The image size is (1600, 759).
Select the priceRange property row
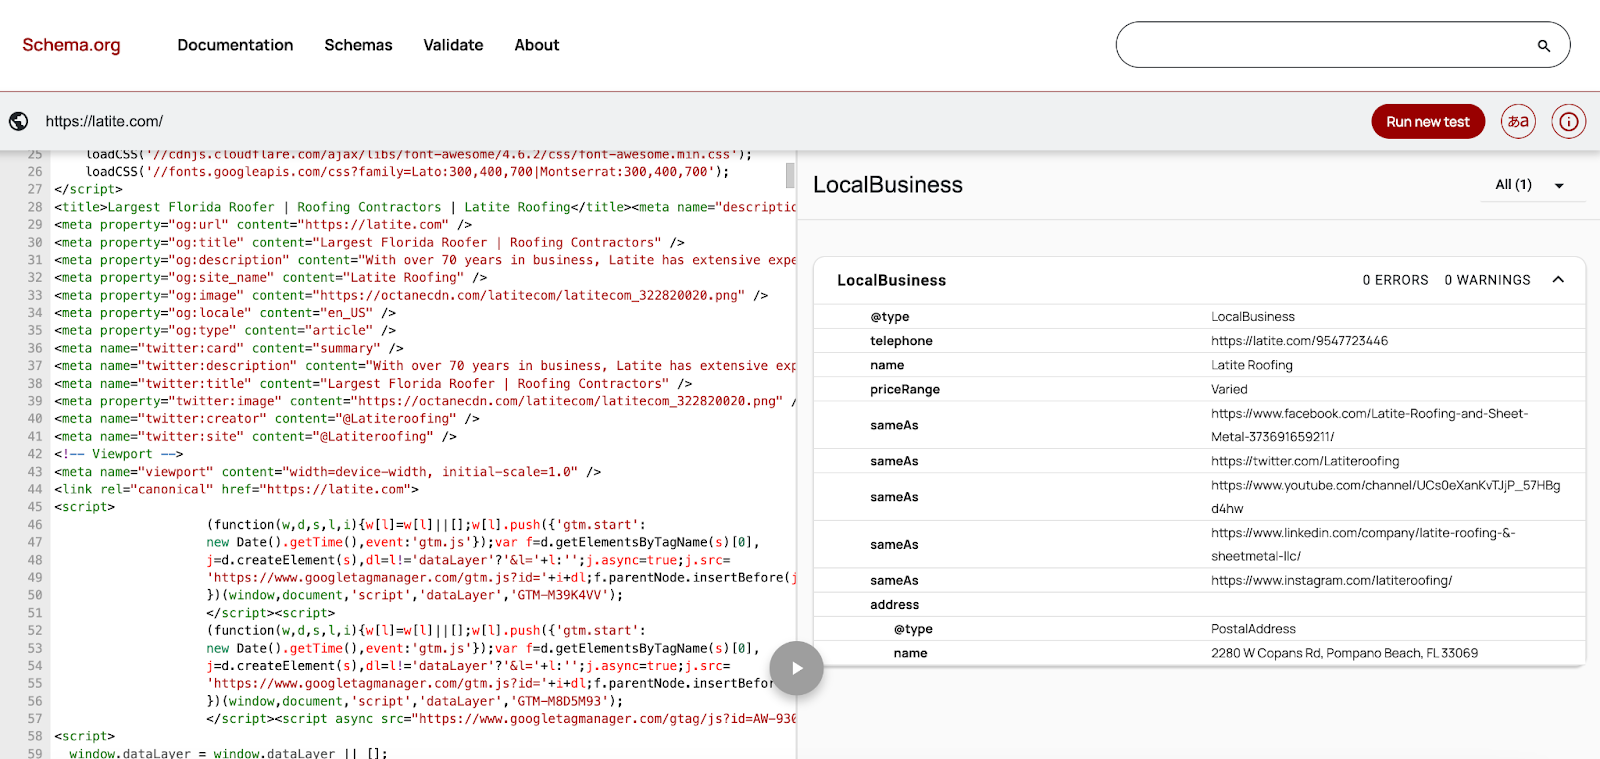click(x=1199, y=390)
